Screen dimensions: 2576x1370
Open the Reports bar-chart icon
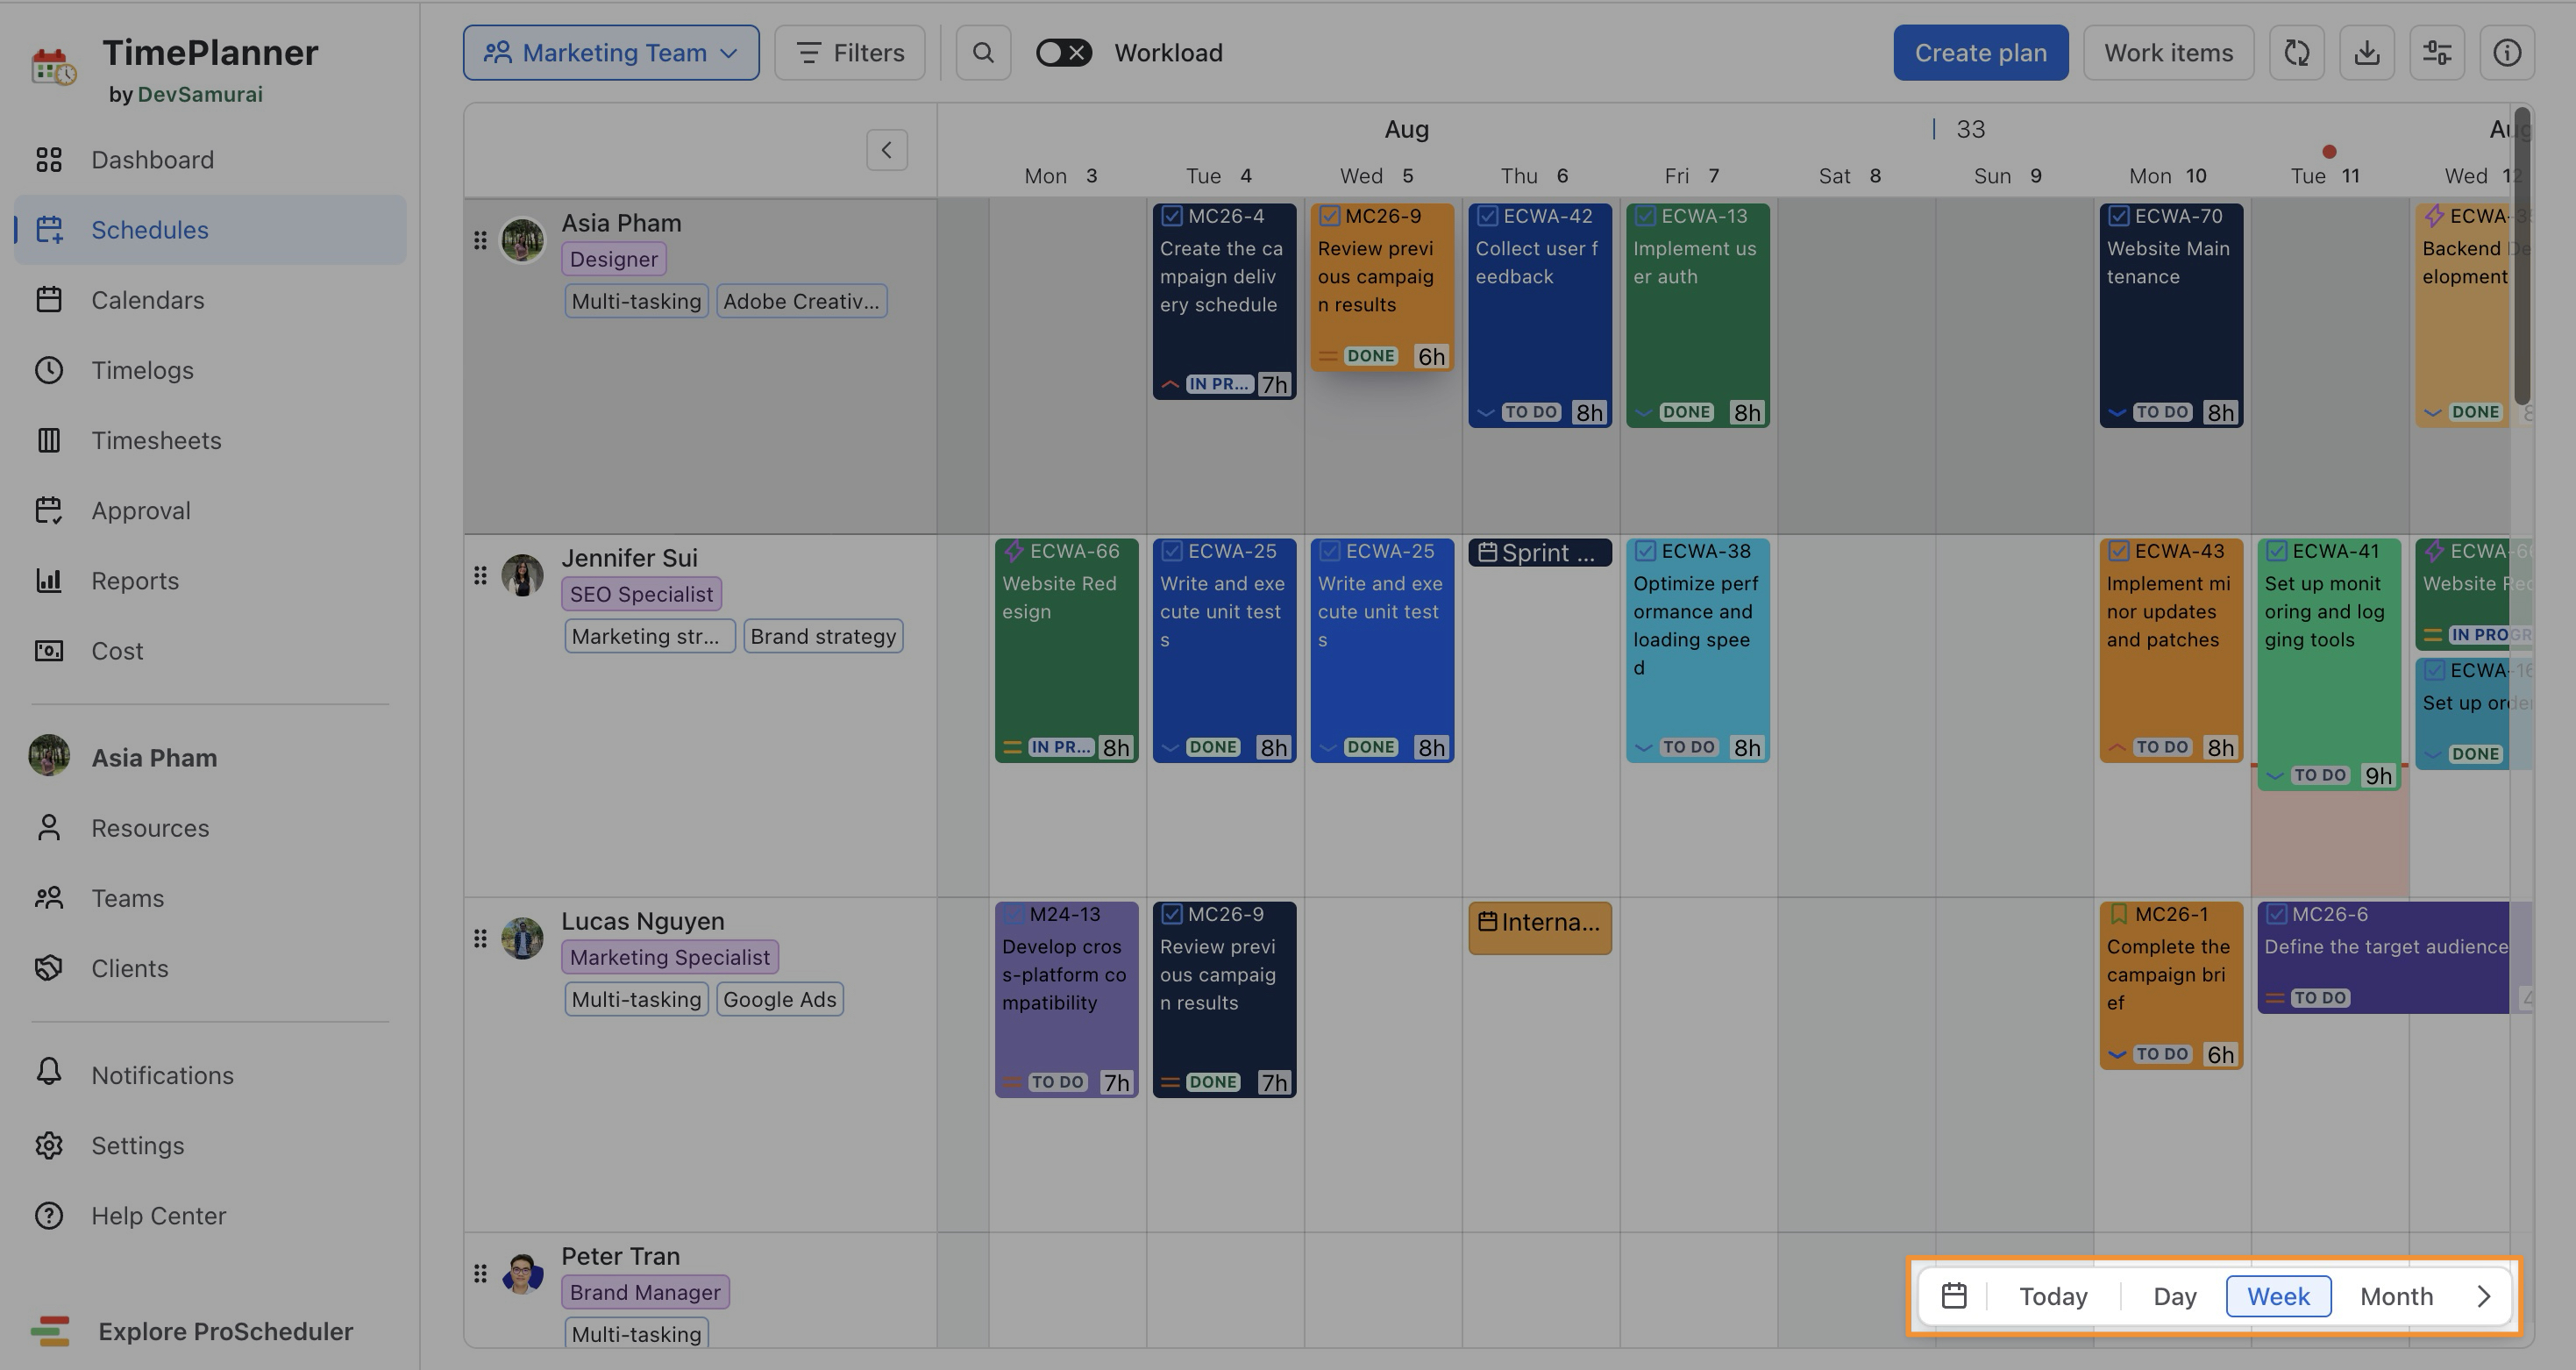49,580
